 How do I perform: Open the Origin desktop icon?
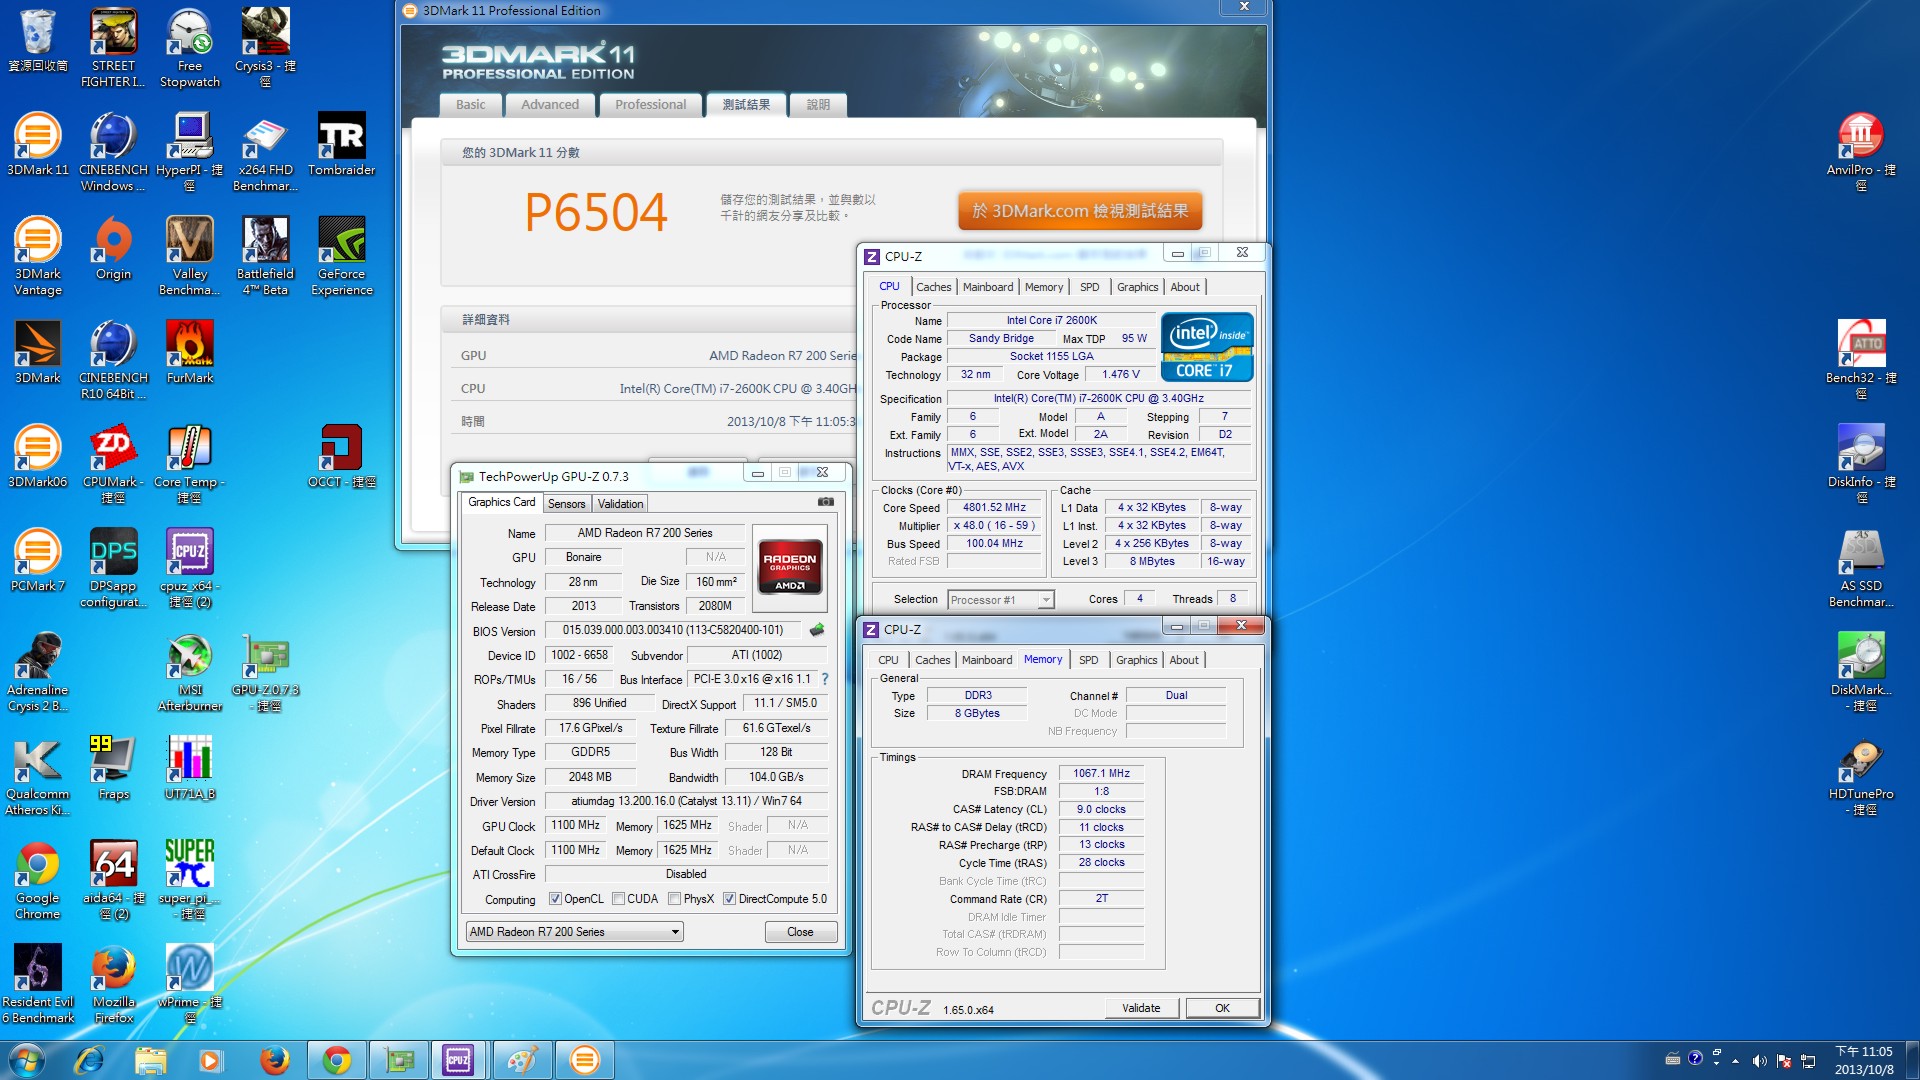click(113, 249)
